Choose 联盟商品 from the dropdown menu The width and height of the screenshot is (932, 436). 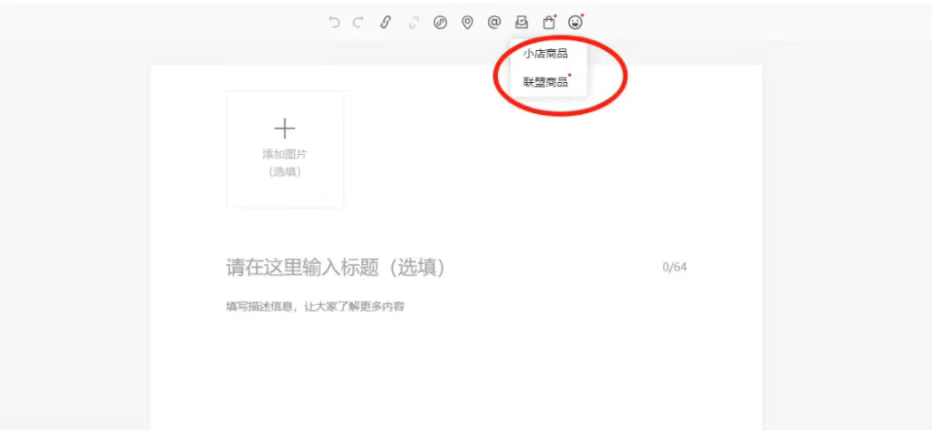545,82
